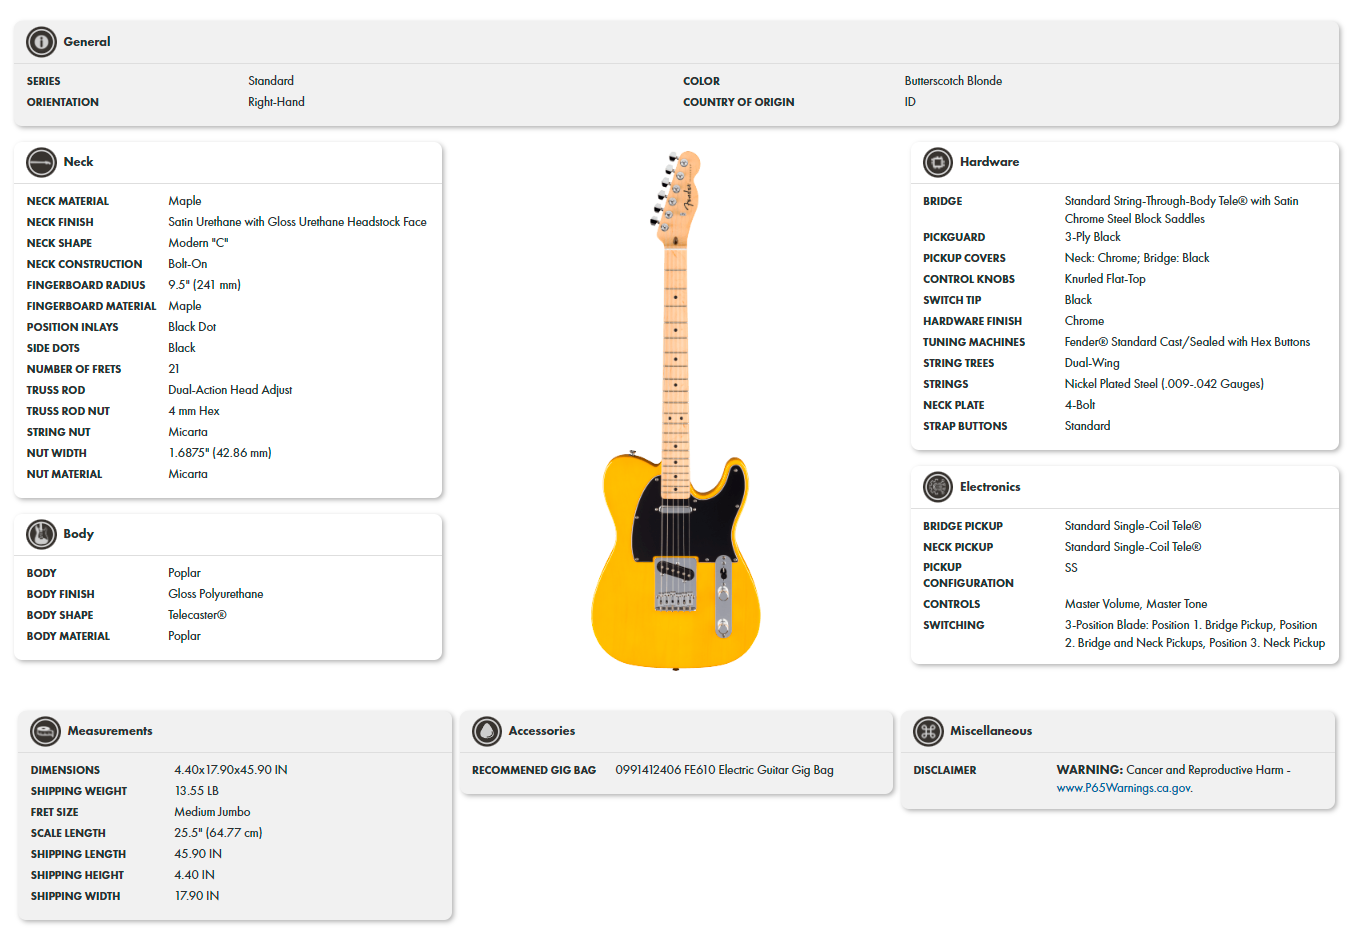Viewport: 1360px width, 945px height.
Task: Click the Electronics section icon
Action: [937, 487]
